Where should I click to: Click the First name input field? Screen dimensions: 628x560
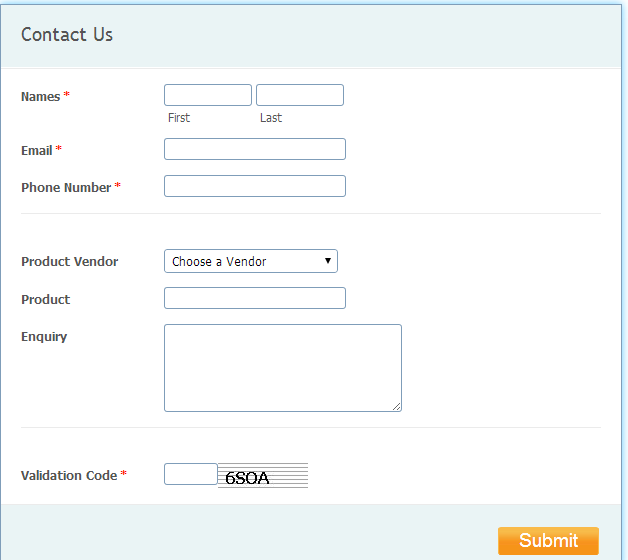[x=208, y=95]
